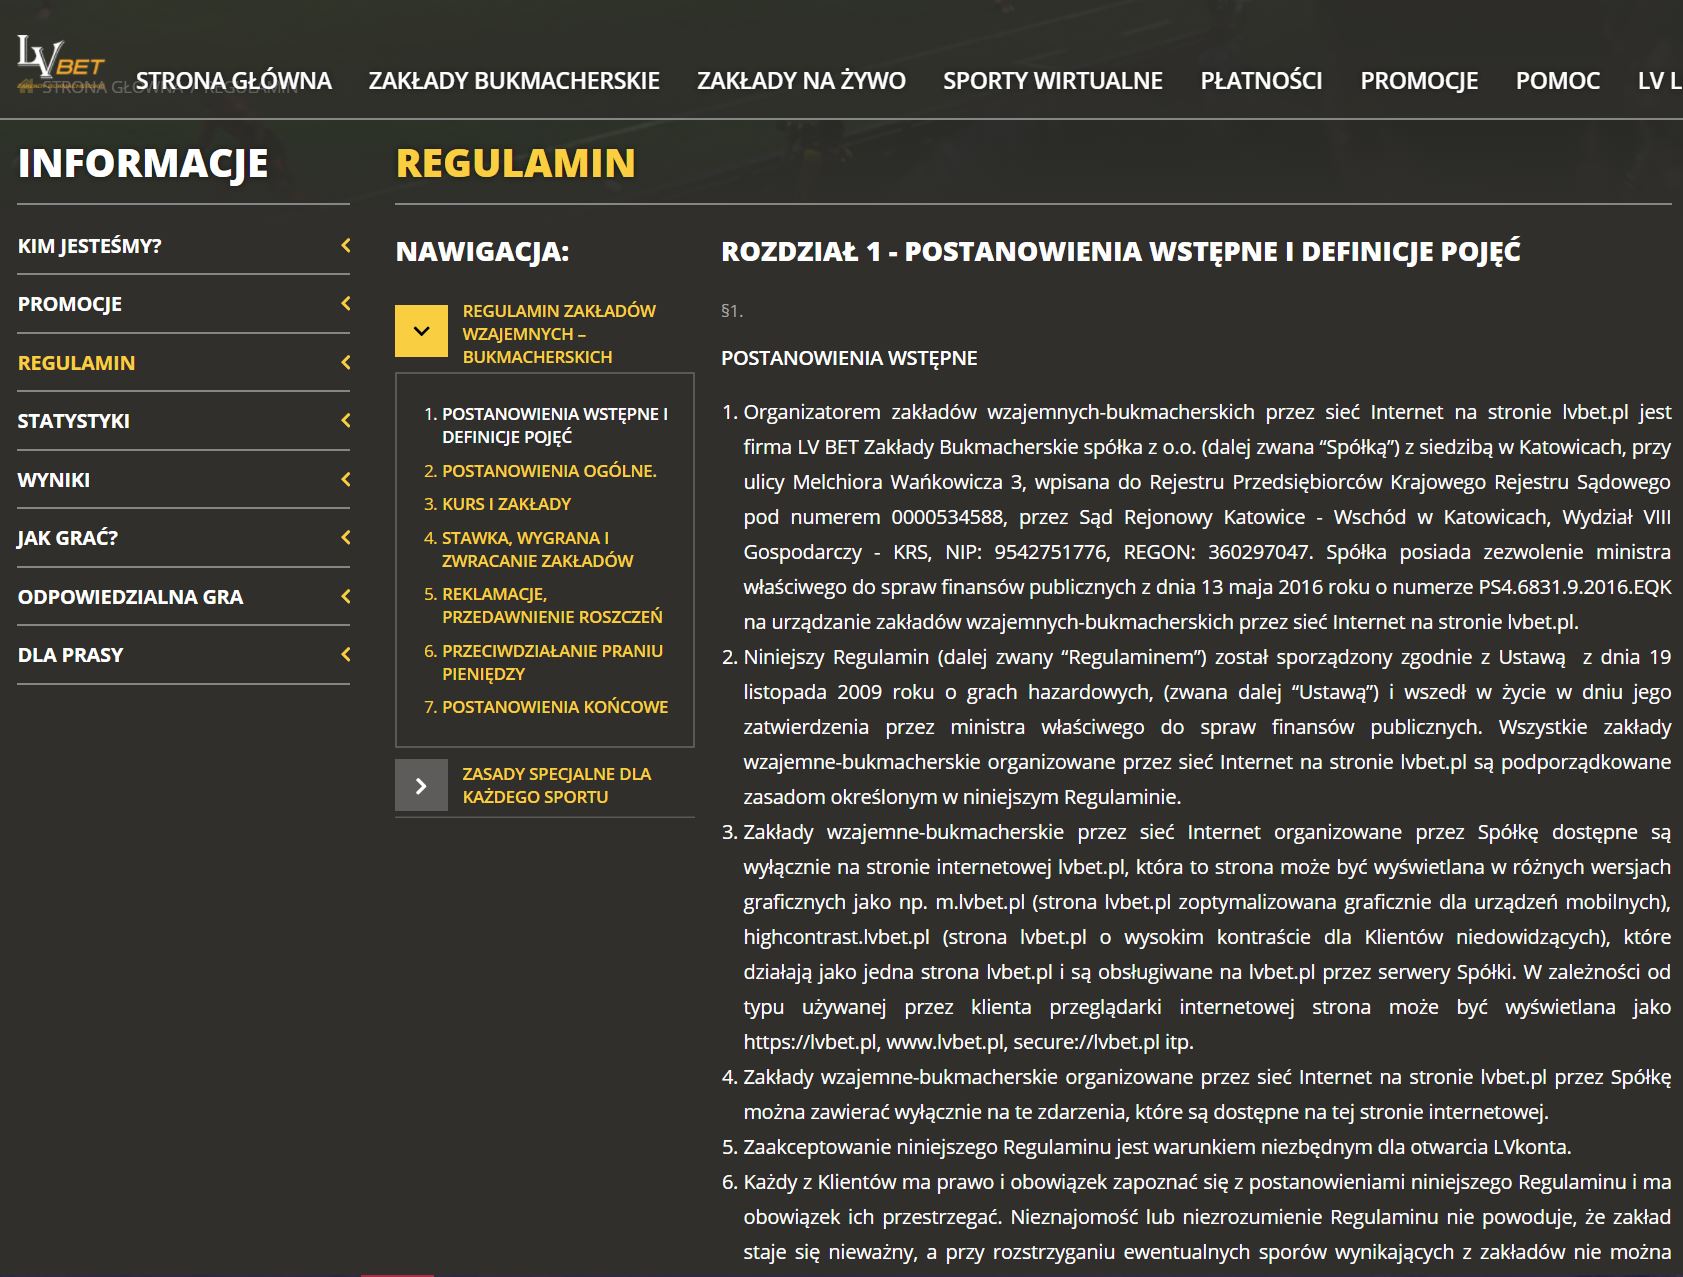Expand chevron beside sidebar PROMOCJE
This screenshot has height=1277, width=1683.
pos(346,303)
